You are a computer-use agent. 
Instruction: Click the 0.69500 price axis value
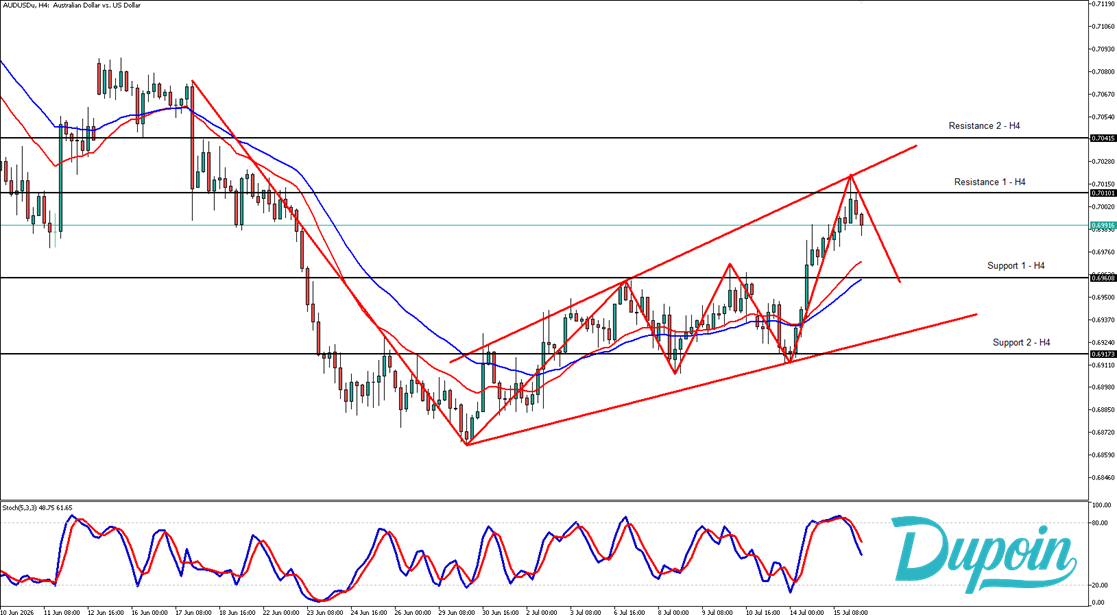click(x=1105, y=297)
